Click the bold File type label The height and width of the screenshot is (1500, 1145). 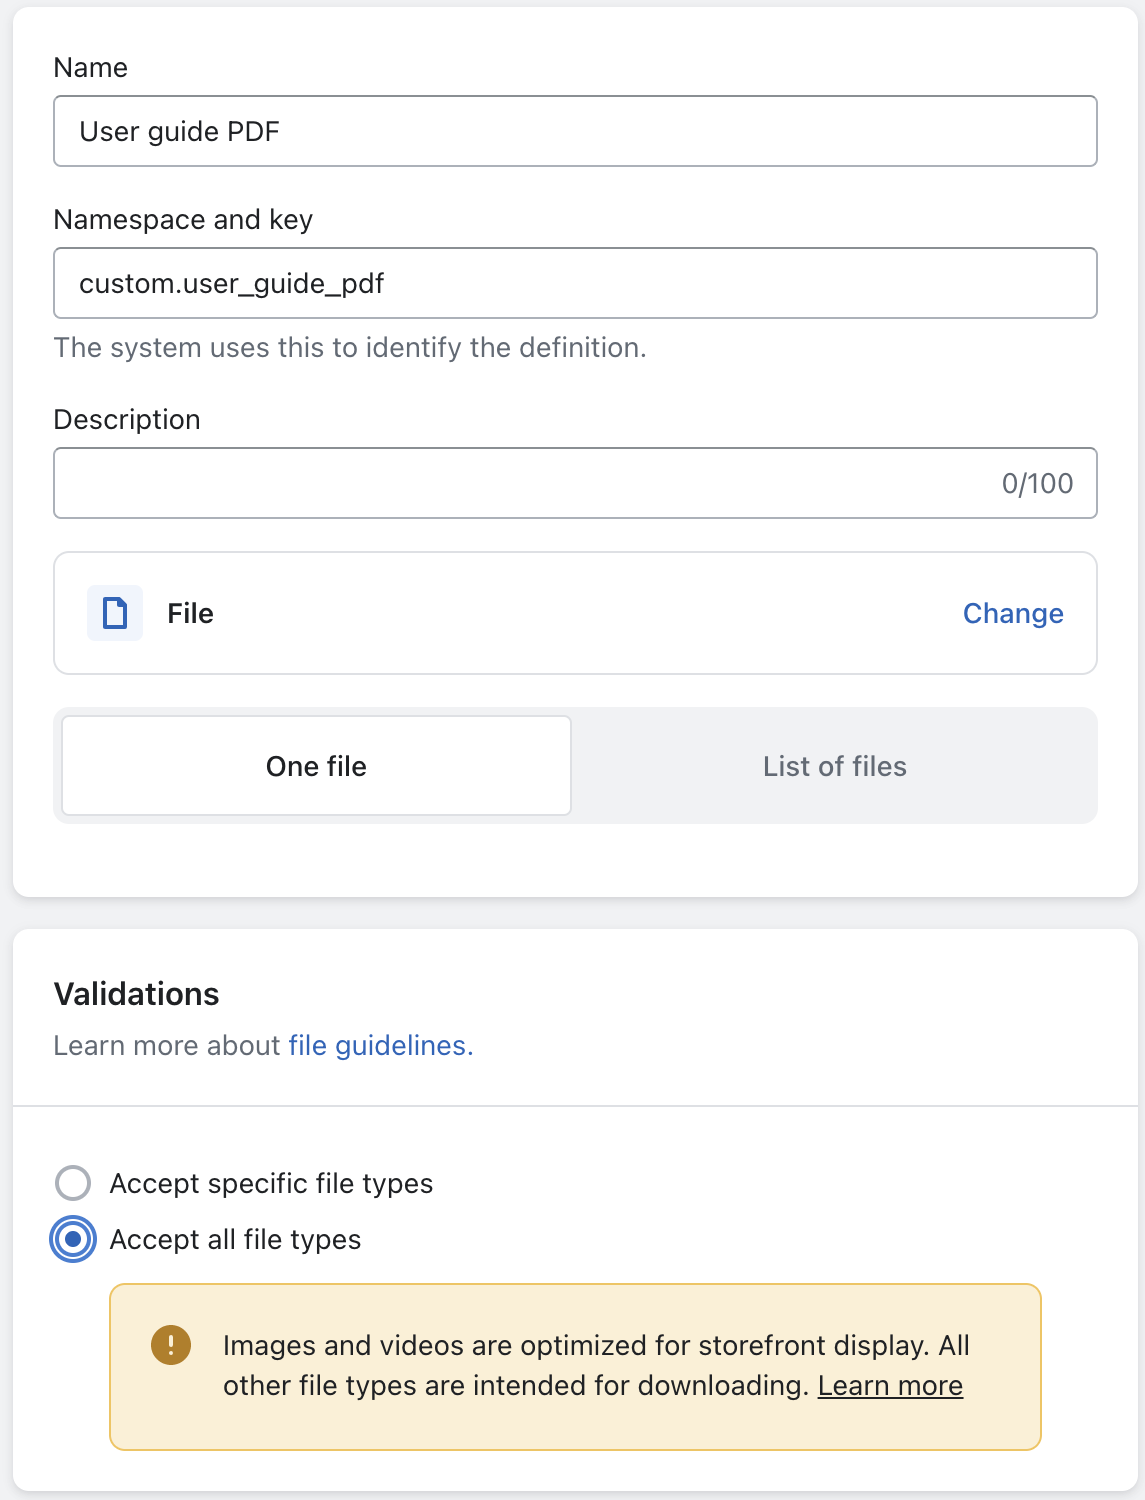click(x=190, y=613)
